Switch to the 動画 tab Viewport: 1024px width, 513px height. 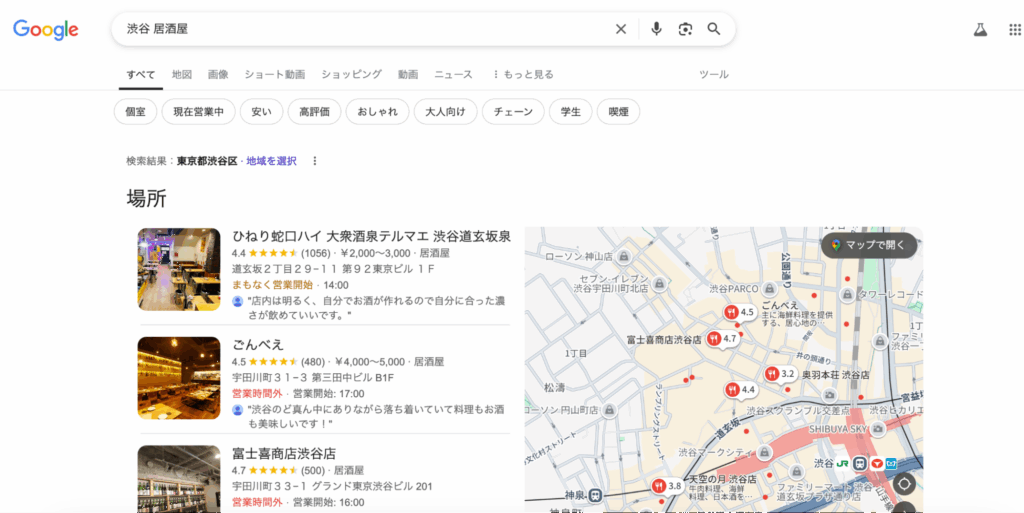coord(408,74)
